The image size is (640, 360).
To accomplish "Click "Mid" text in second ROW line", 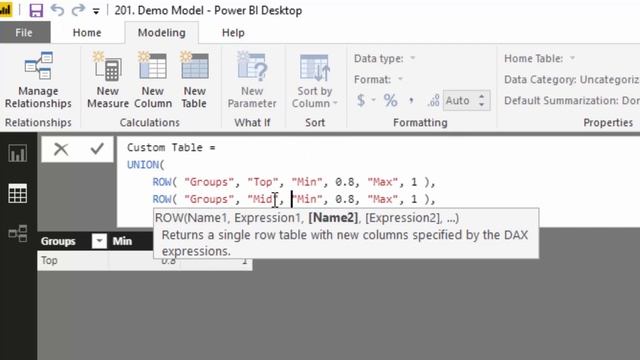I will tap(261, 199).
